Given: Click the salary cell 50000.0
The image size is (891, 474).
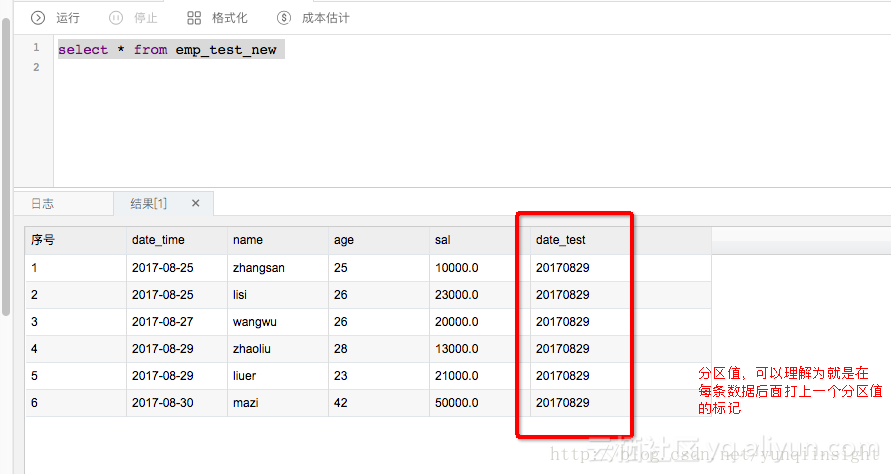Looking at the screenshot, I should [480, 403].
